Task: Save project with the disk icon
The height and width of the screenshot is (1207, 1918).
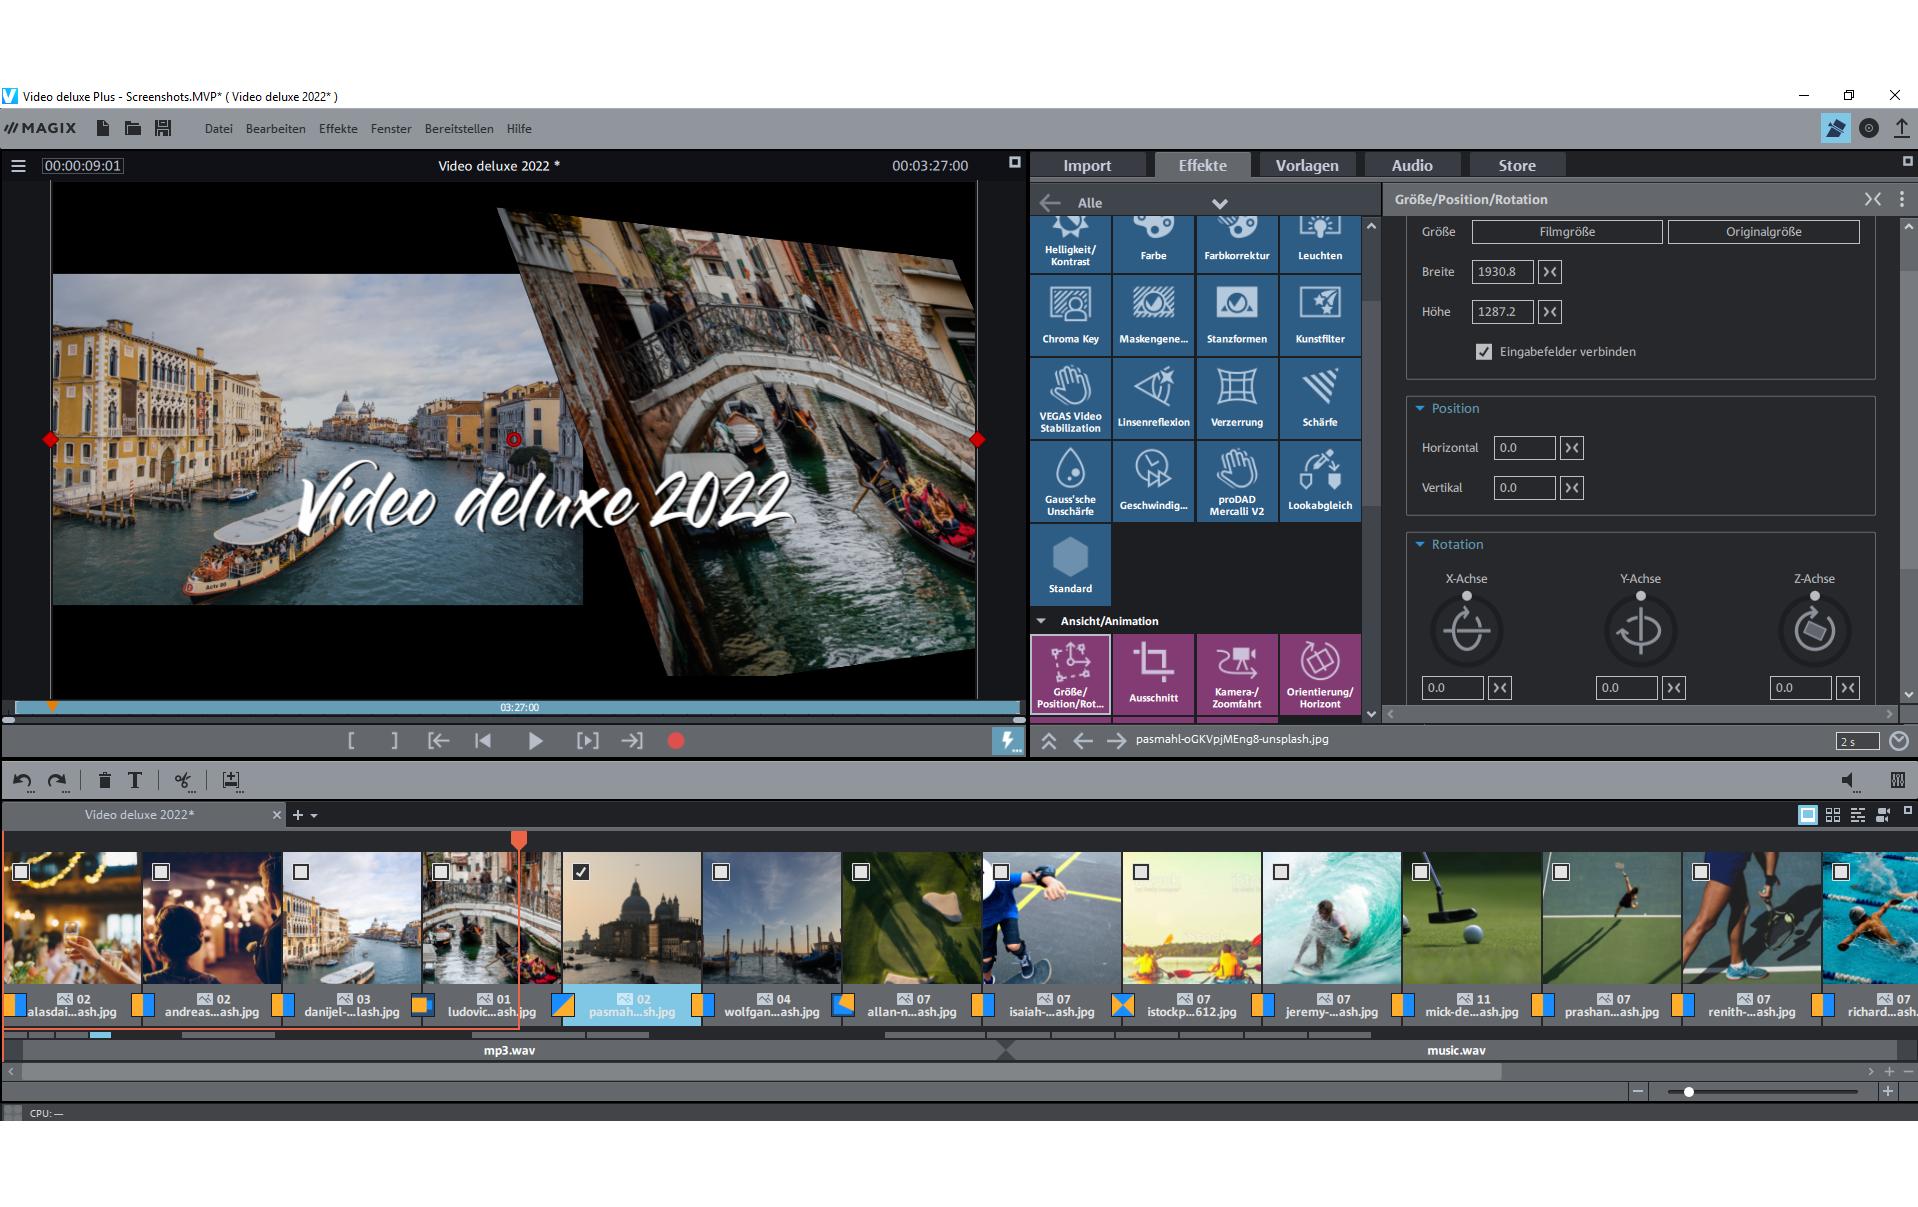Action: (163, 128)
